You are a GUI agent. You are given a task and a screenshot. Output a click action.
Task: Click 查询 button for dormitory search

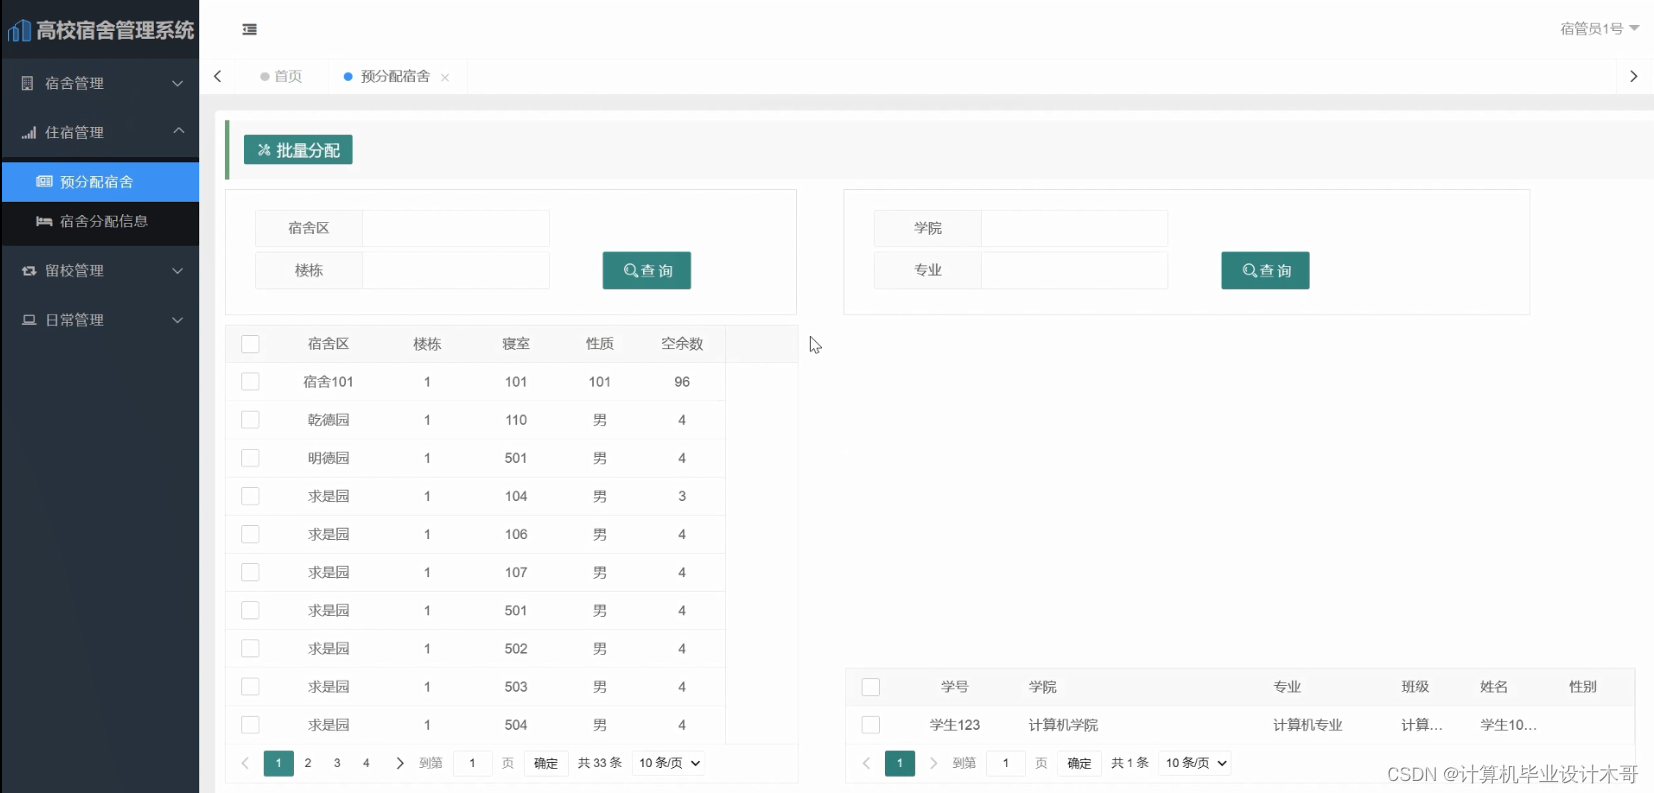click(647, 270)
